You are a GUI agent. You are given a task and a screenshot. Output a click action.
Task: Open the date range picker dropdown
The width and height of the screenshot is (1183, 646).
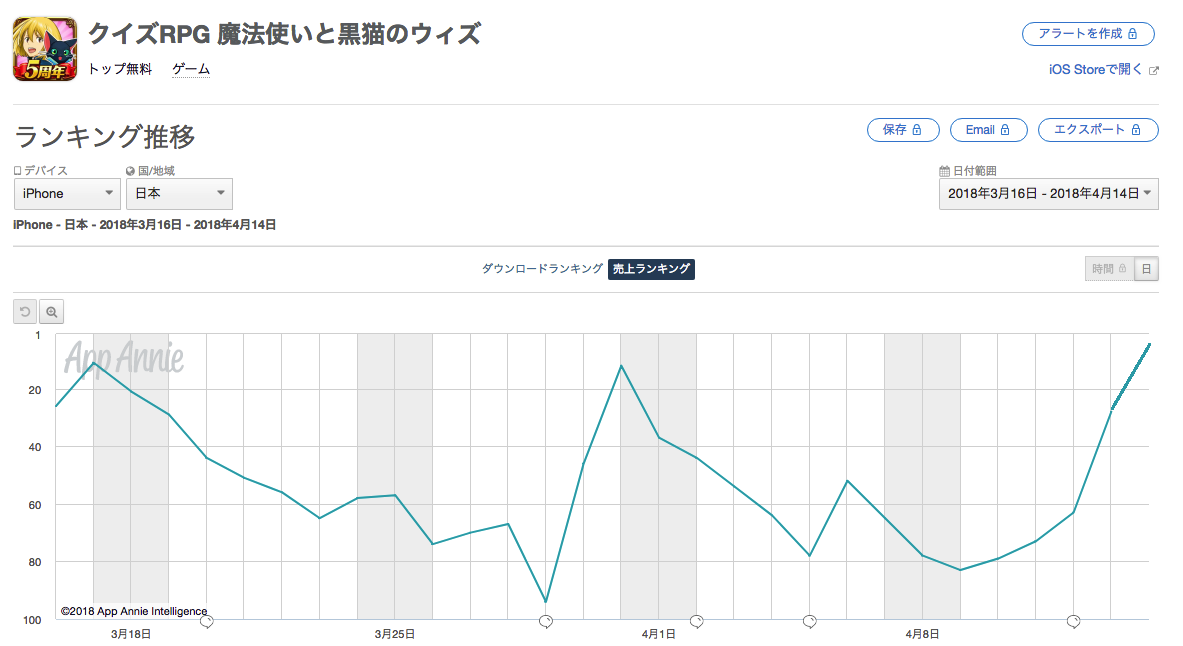(x=1049, y=194)
